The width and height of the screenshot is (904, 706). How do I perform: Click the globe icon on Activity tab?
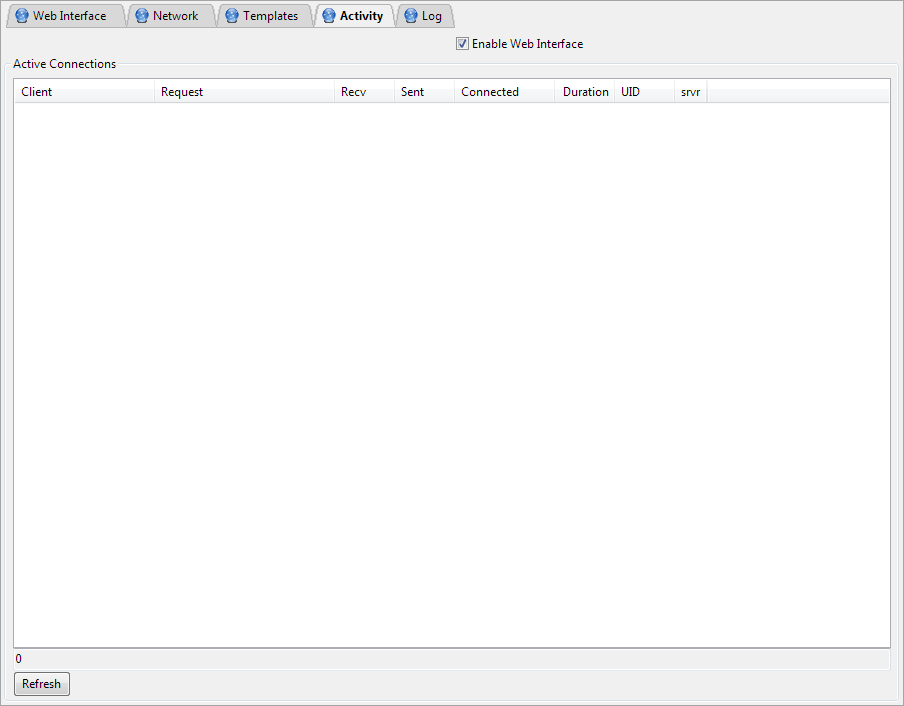coord(329,16)
